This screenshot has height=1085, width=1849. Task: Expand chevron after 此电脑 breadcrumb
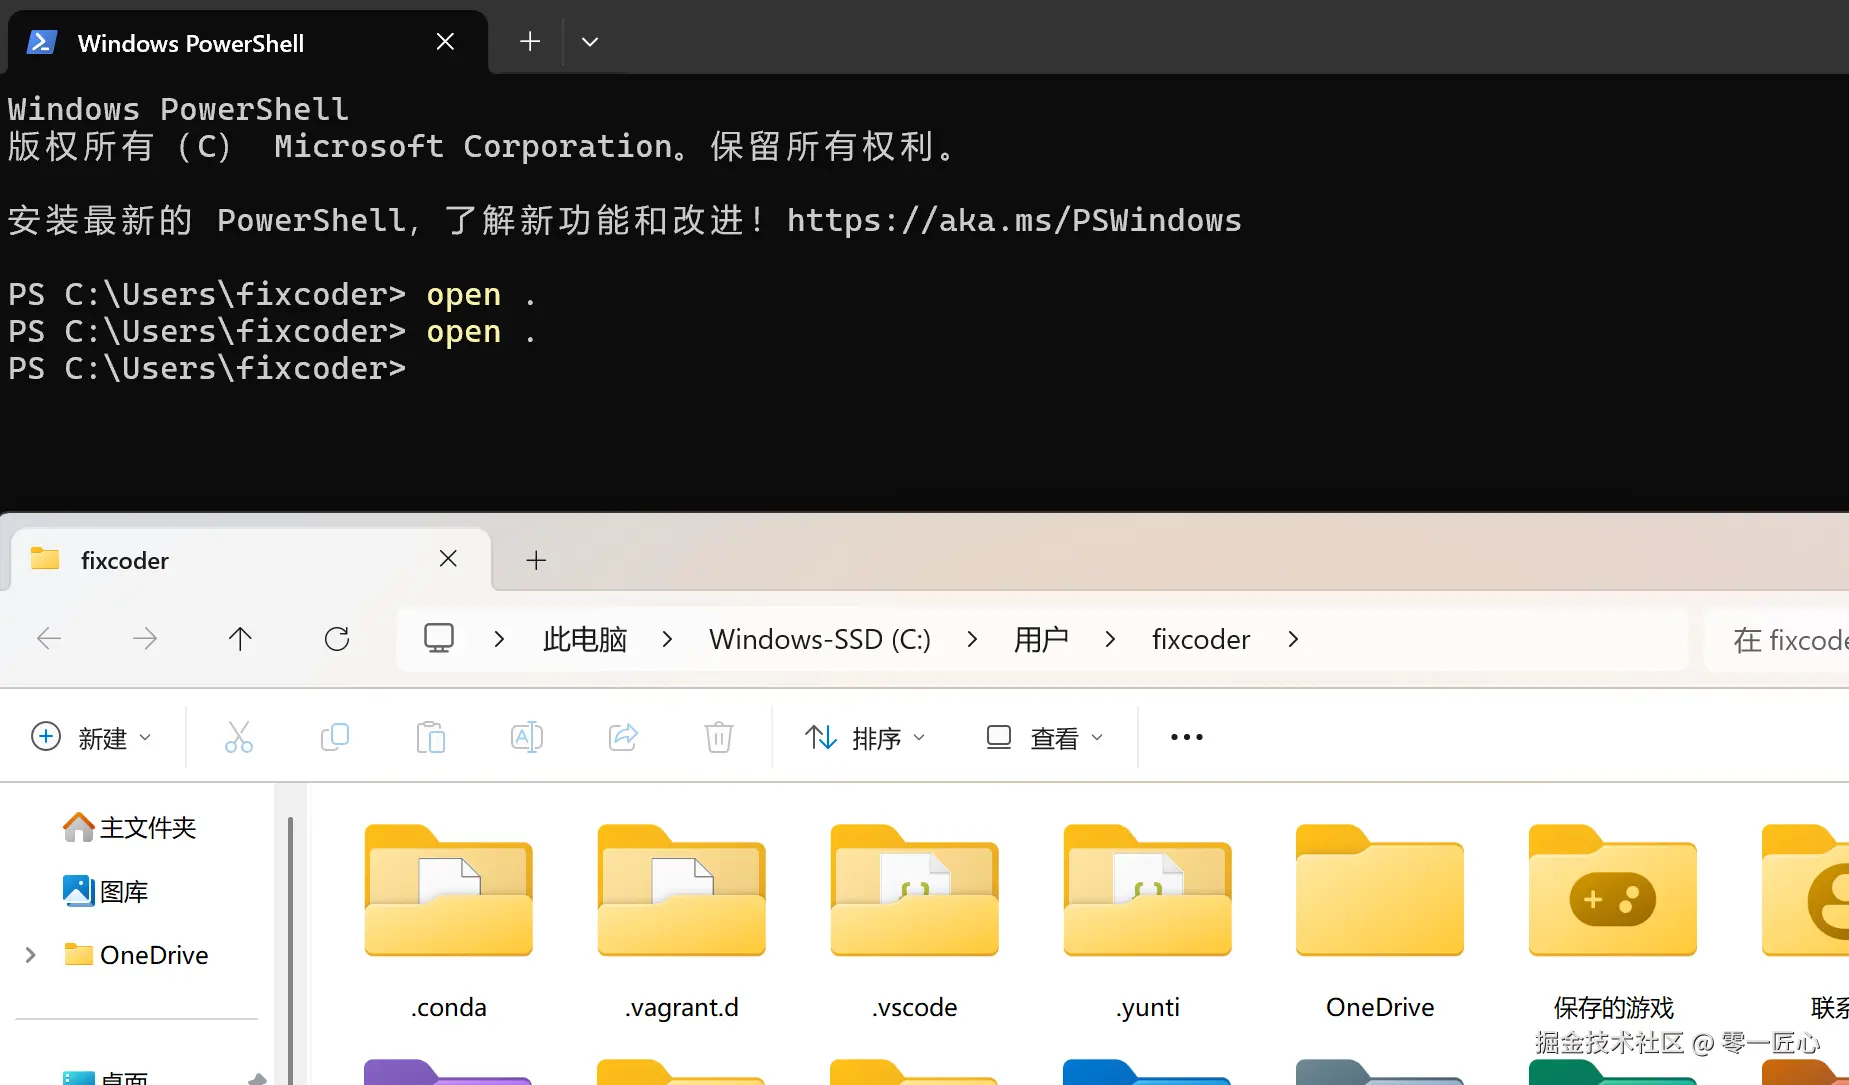(x=667, y=639)
